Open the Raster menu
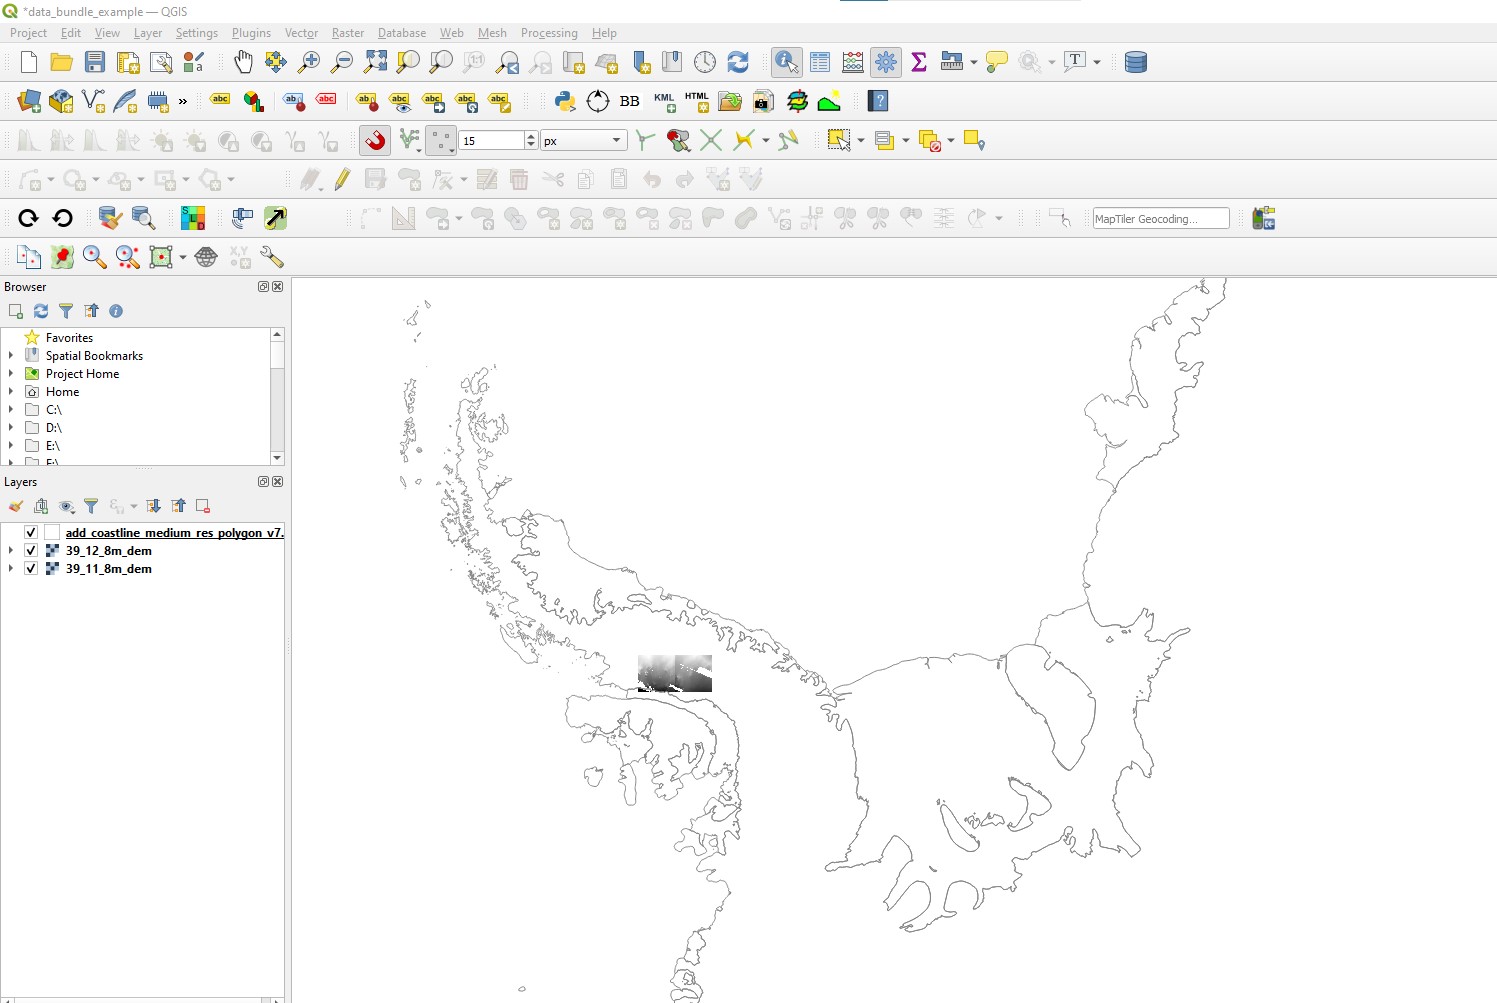The image size is (1497, 1003). pyautogui.click(x=348, y=33)
